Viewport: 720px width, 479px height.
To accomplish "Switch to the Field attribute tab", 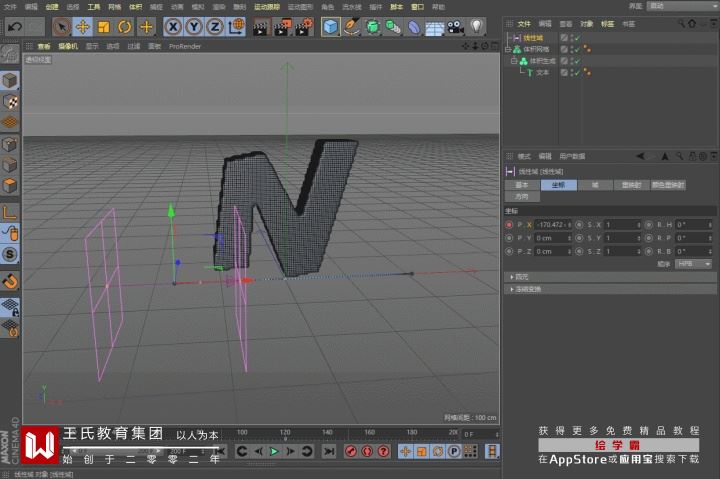I will click(x=595, y=185).
